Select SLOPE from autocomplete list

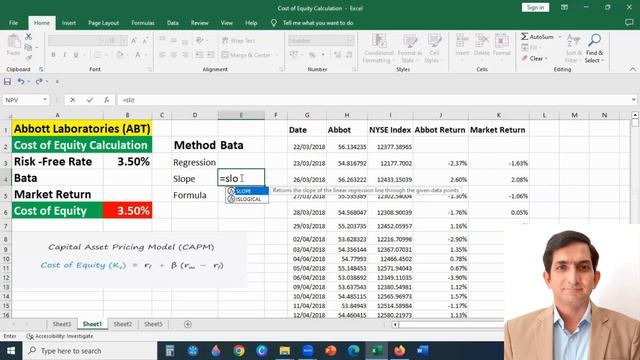247,191
